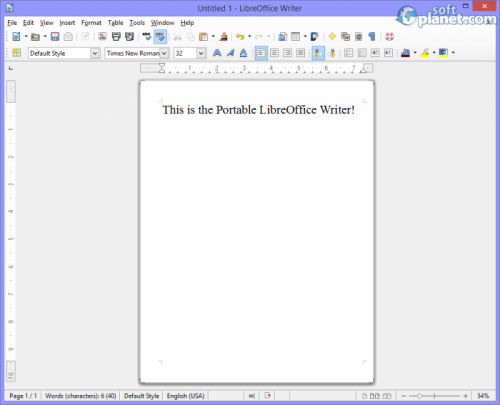
Task: Open the Default Style paragraph style dropdown
Action: tap(95, 53)
